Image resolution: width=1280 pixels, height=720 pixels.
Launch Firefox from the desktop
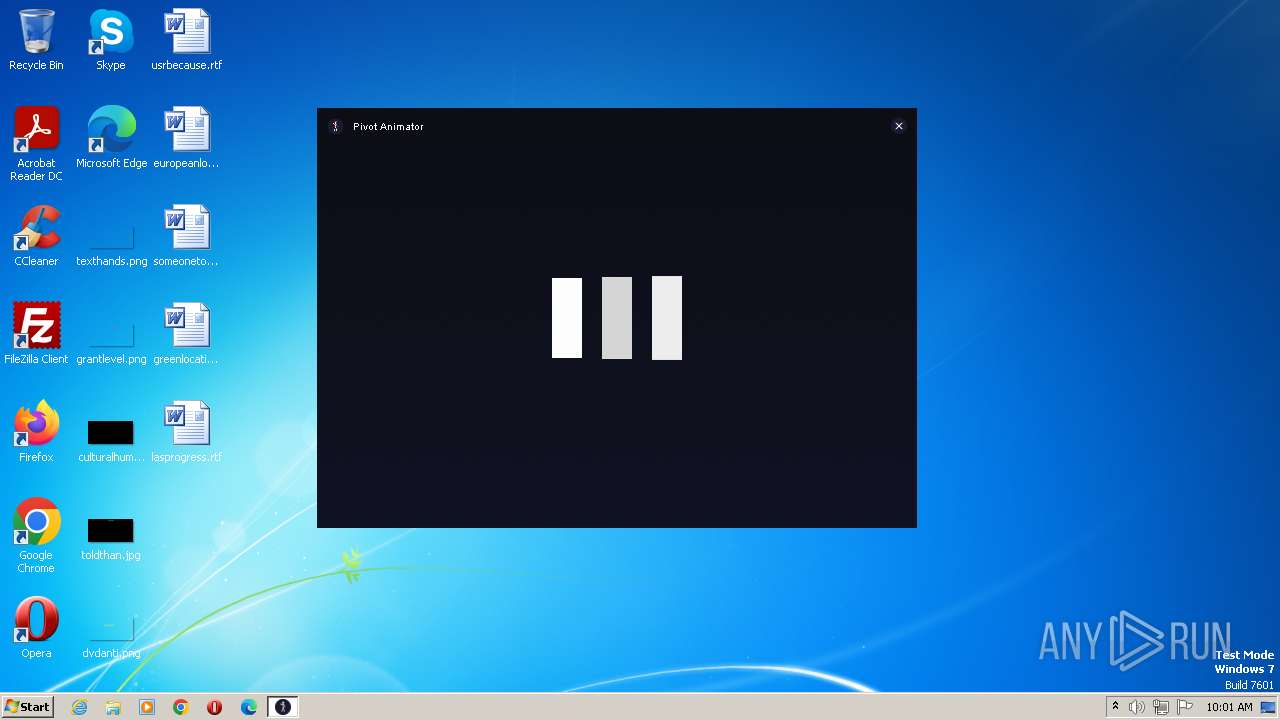[36, 432]
